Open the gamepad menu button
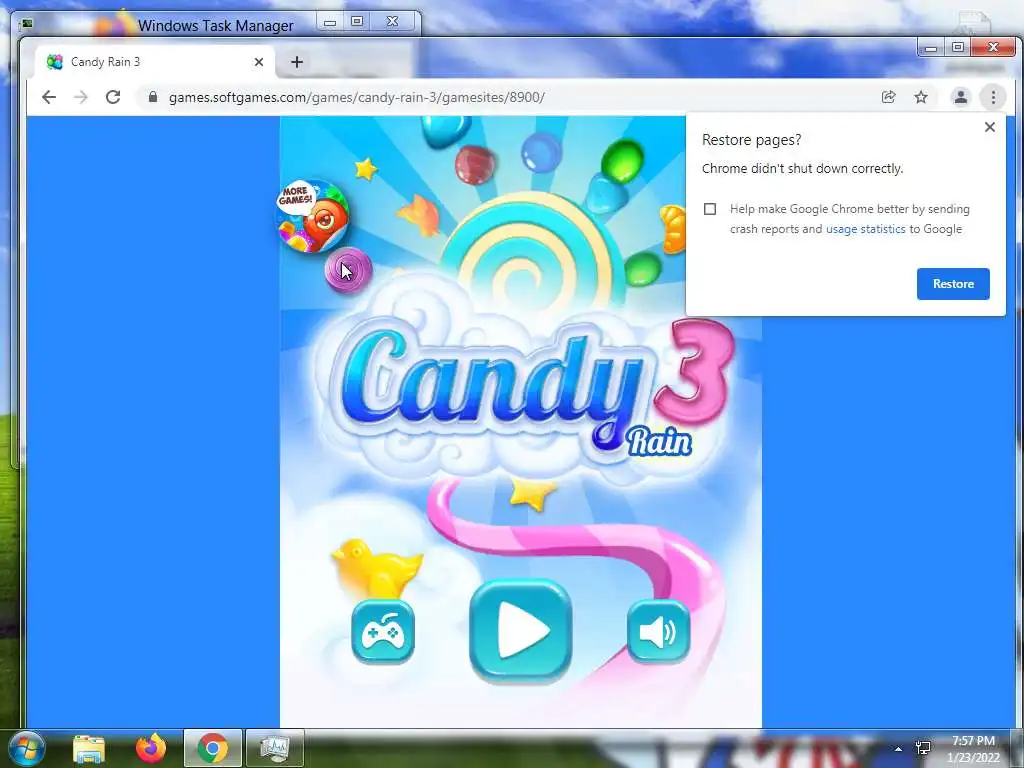 coord(383,632)
